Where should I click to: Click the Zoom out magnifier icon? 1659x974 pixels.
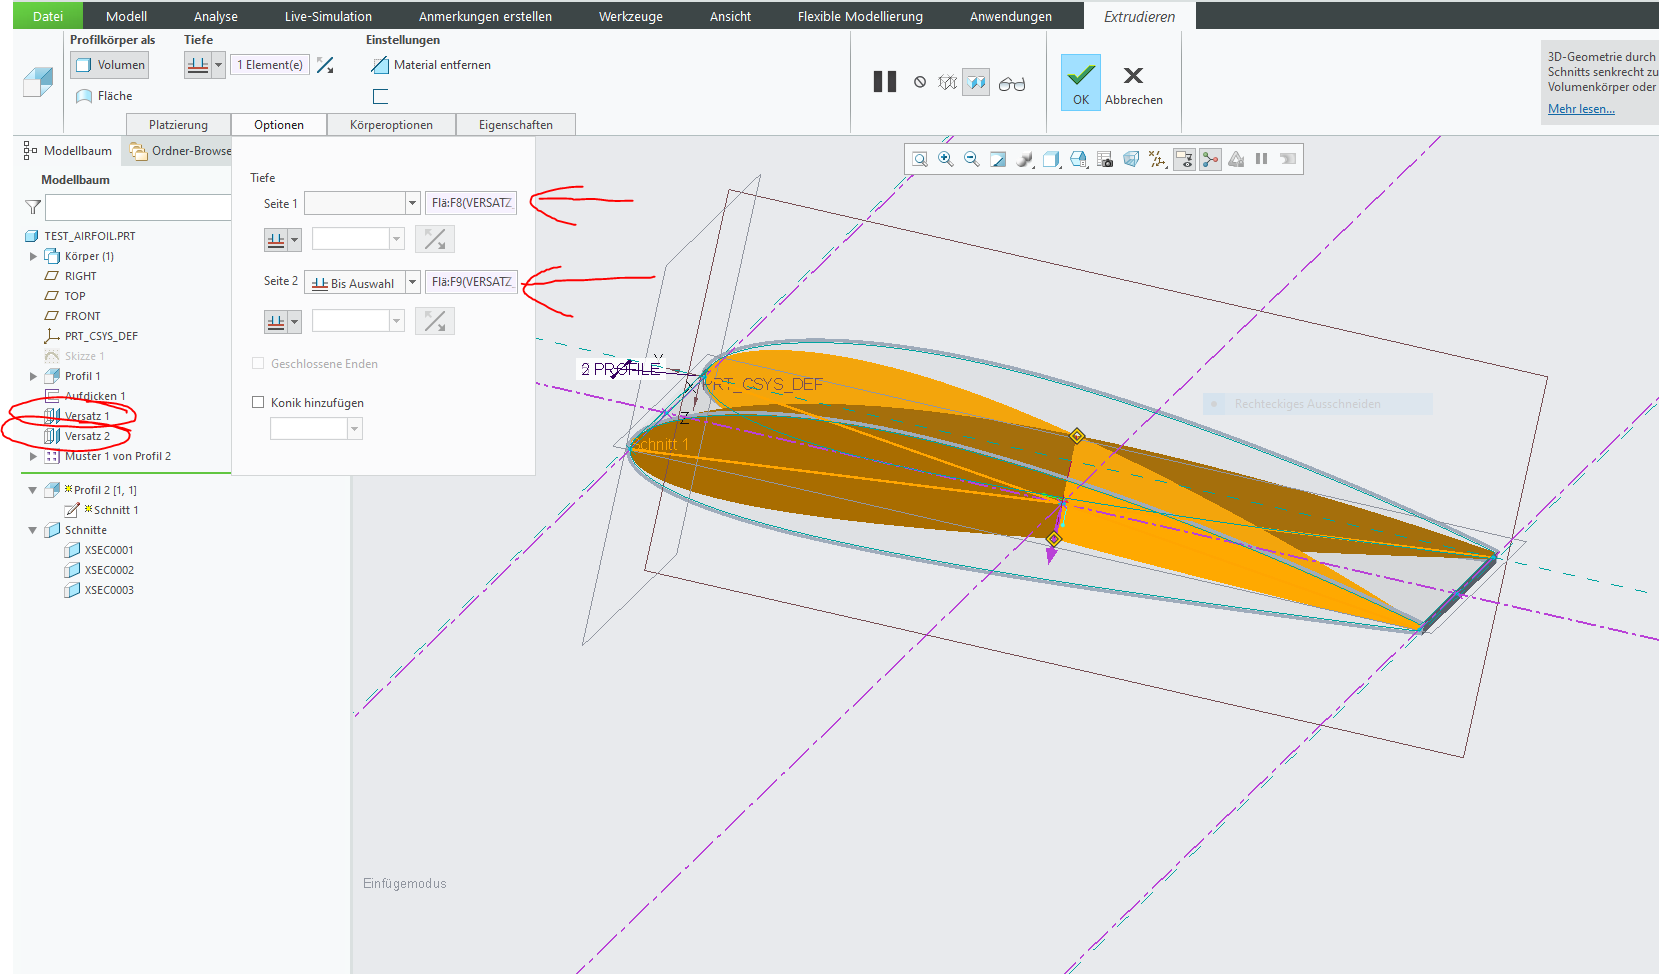(972, 159)
